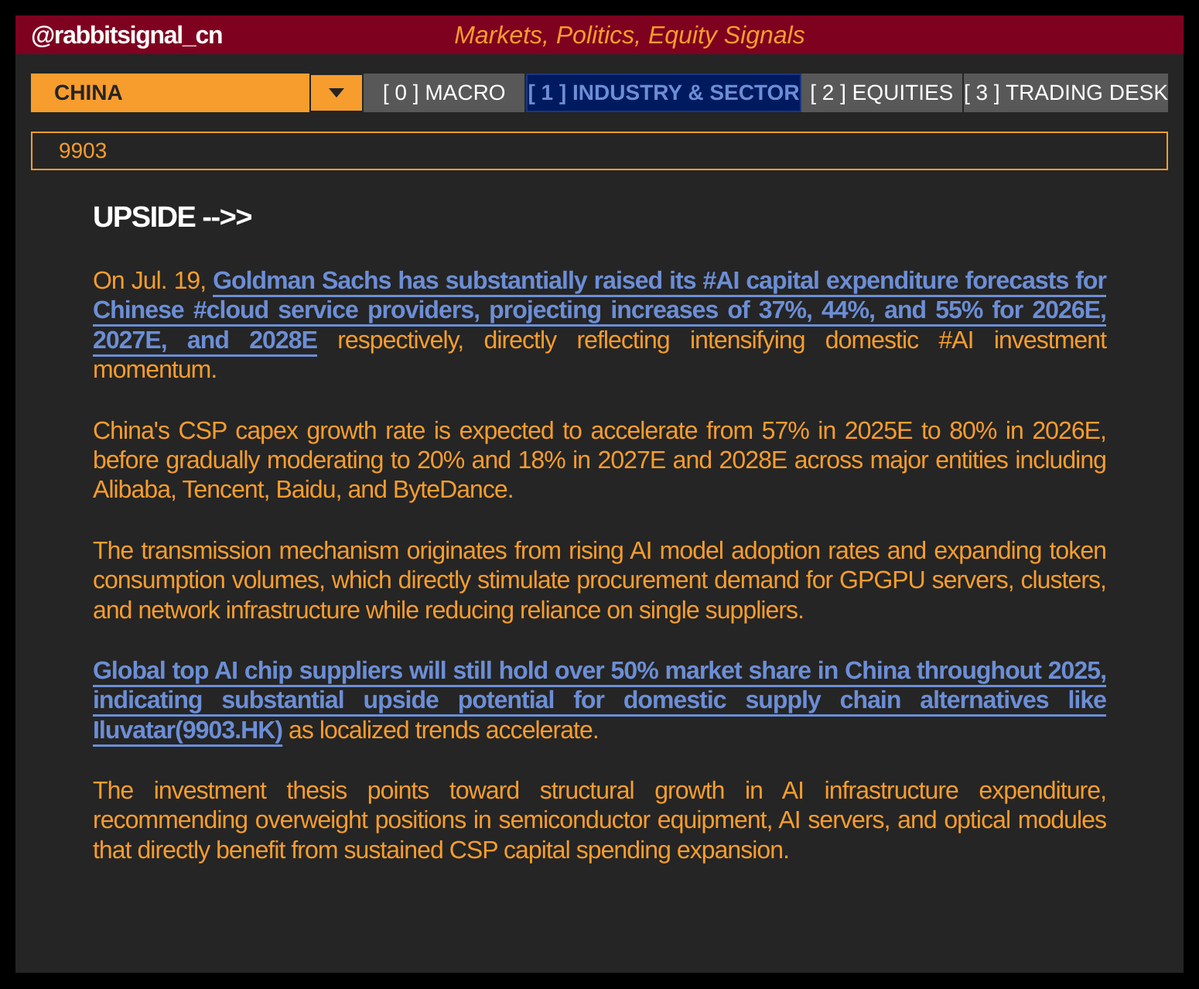Click the @rabbitsignal_cn handle in the header
The image size is (1199, 989).
pos(127,35)
